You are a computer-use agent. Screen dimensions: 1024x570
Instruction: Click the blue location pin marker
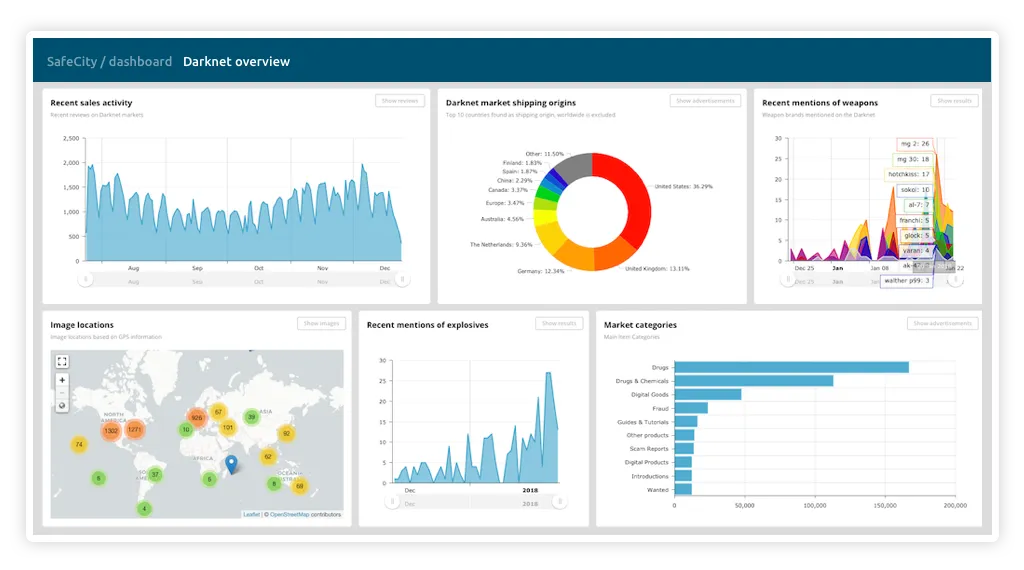231,464
